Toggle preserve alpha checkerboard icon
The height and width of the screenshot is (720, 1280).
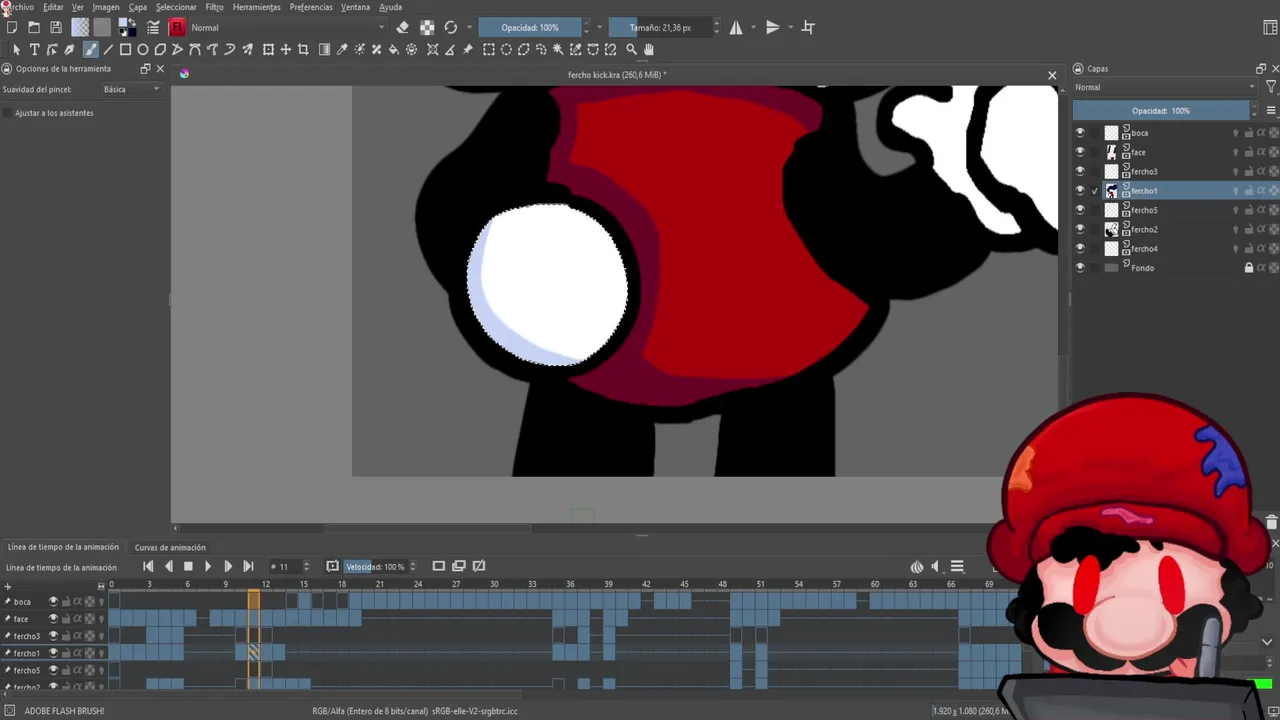point(427,28)
